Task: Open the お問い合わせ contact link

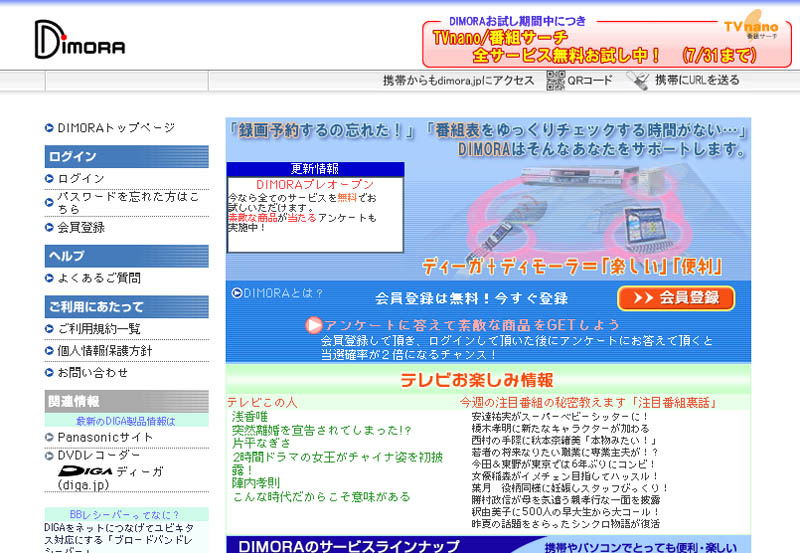Action: pos(92,372)
